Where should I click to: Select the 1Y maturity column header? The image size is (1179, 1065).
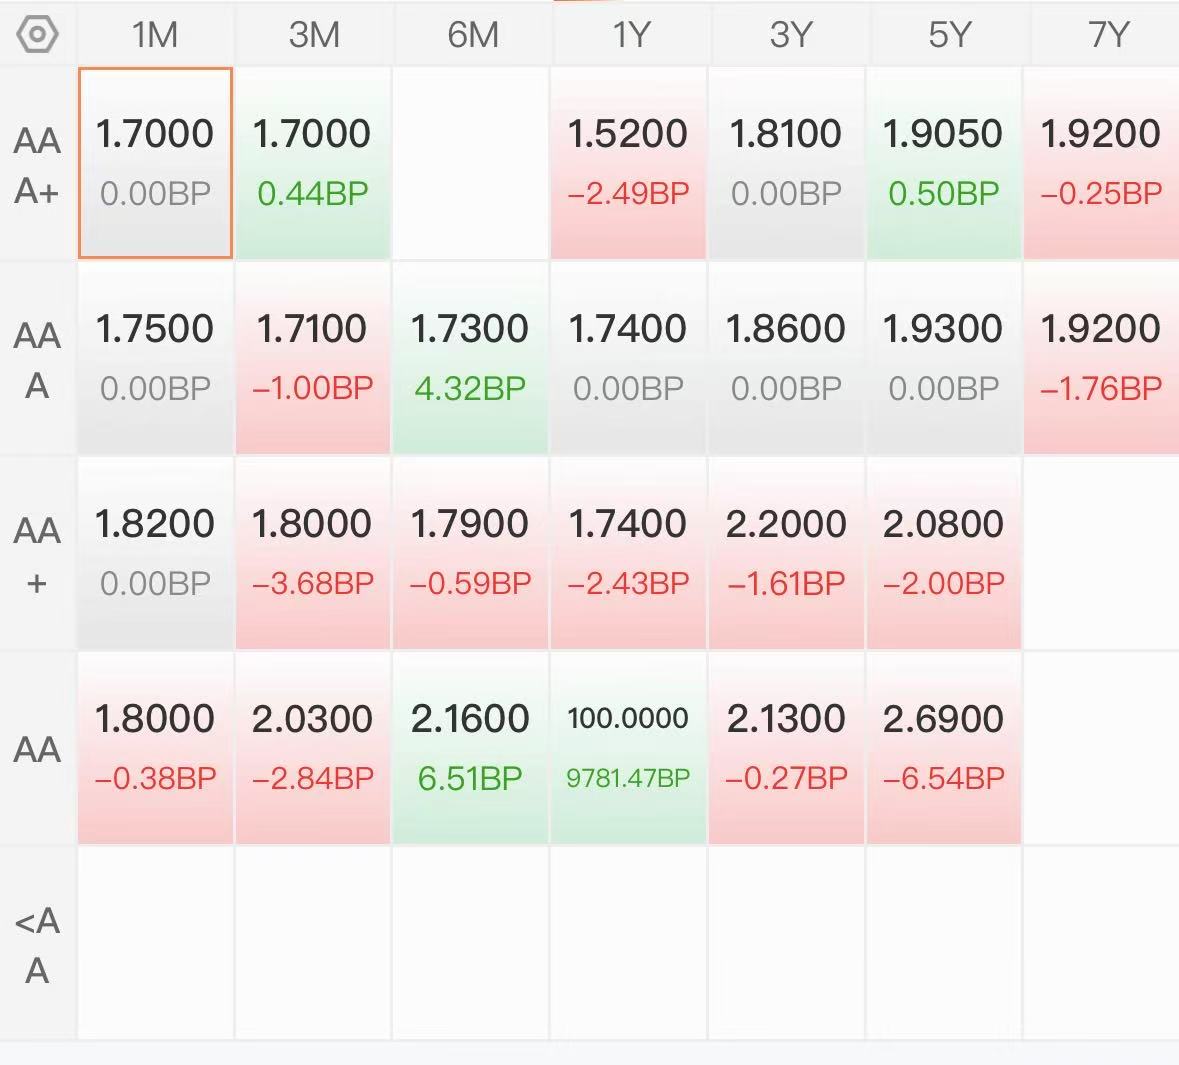tap(629, 35)
